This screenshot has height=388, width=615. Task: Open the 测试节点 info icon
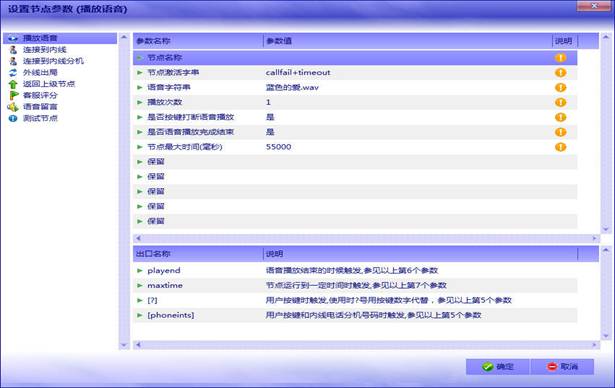[13, 118]
